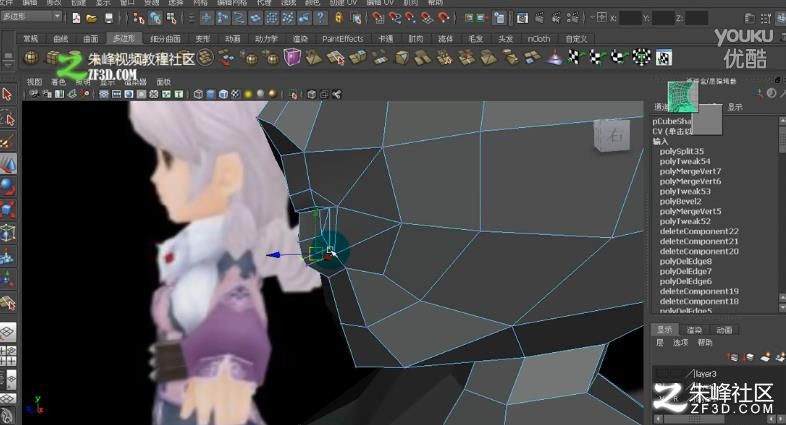Select polySplit35 in the inputs list
The image size is (786, 425).
point(681,151)
